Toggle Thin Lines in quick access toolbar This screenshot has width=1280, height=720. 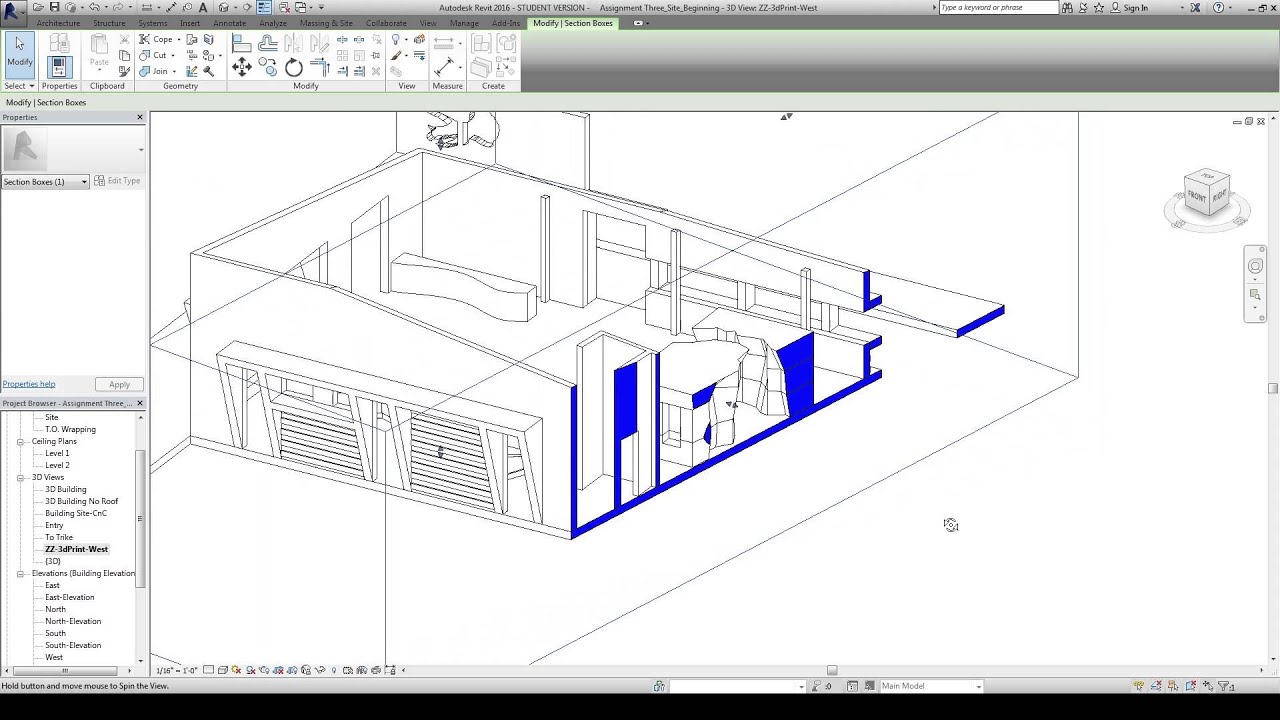click(x=264, y=7)
